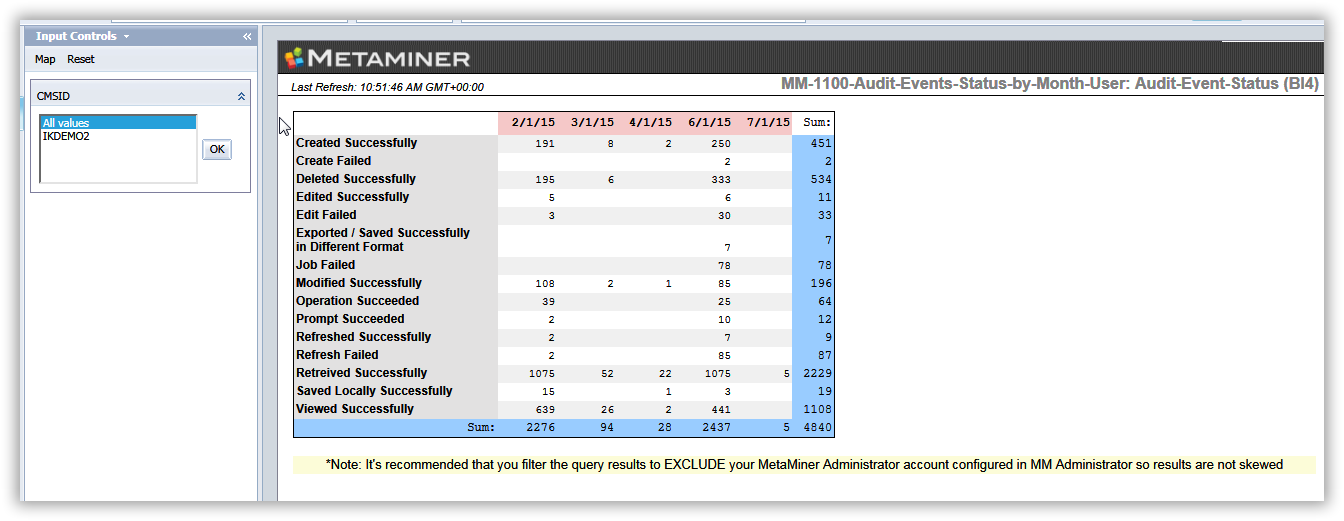Select the Job Failed row label
Viewport: 1344px width, 521px height.
pyautogui.click(x=326, y=265)
